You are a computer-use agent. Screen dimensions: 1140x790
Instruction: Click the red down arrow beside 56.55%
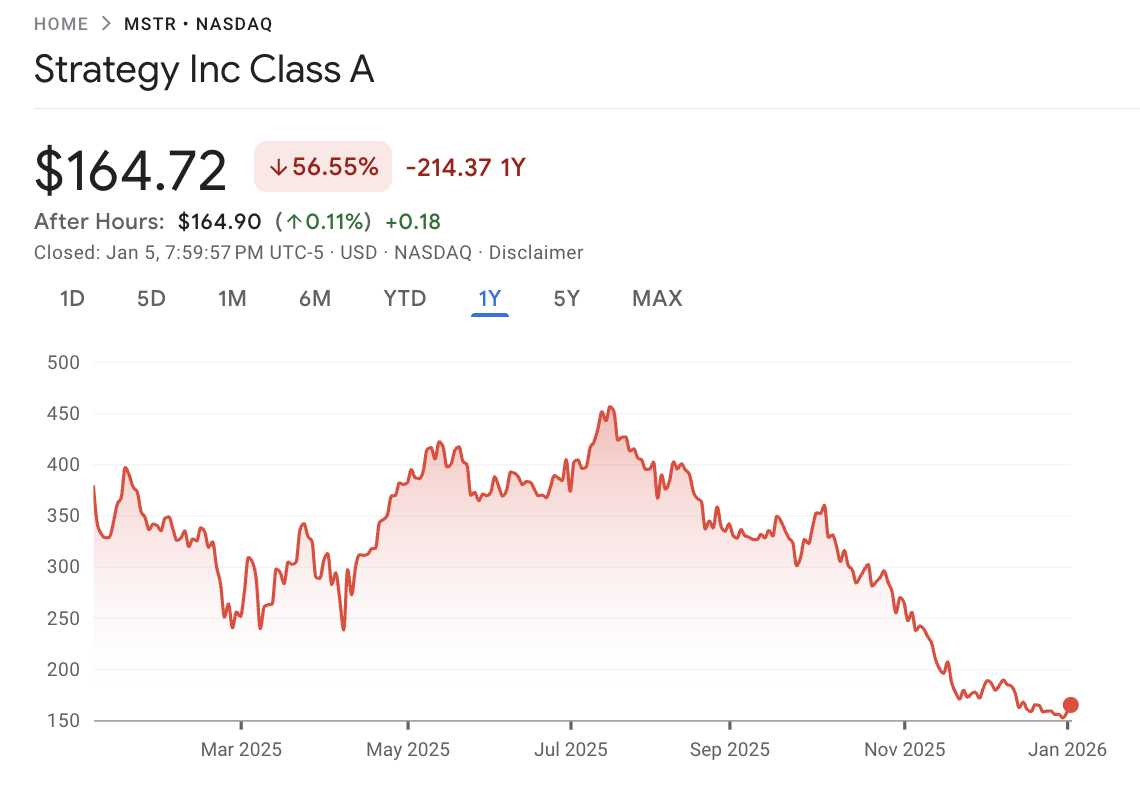(x=278, y=168)
